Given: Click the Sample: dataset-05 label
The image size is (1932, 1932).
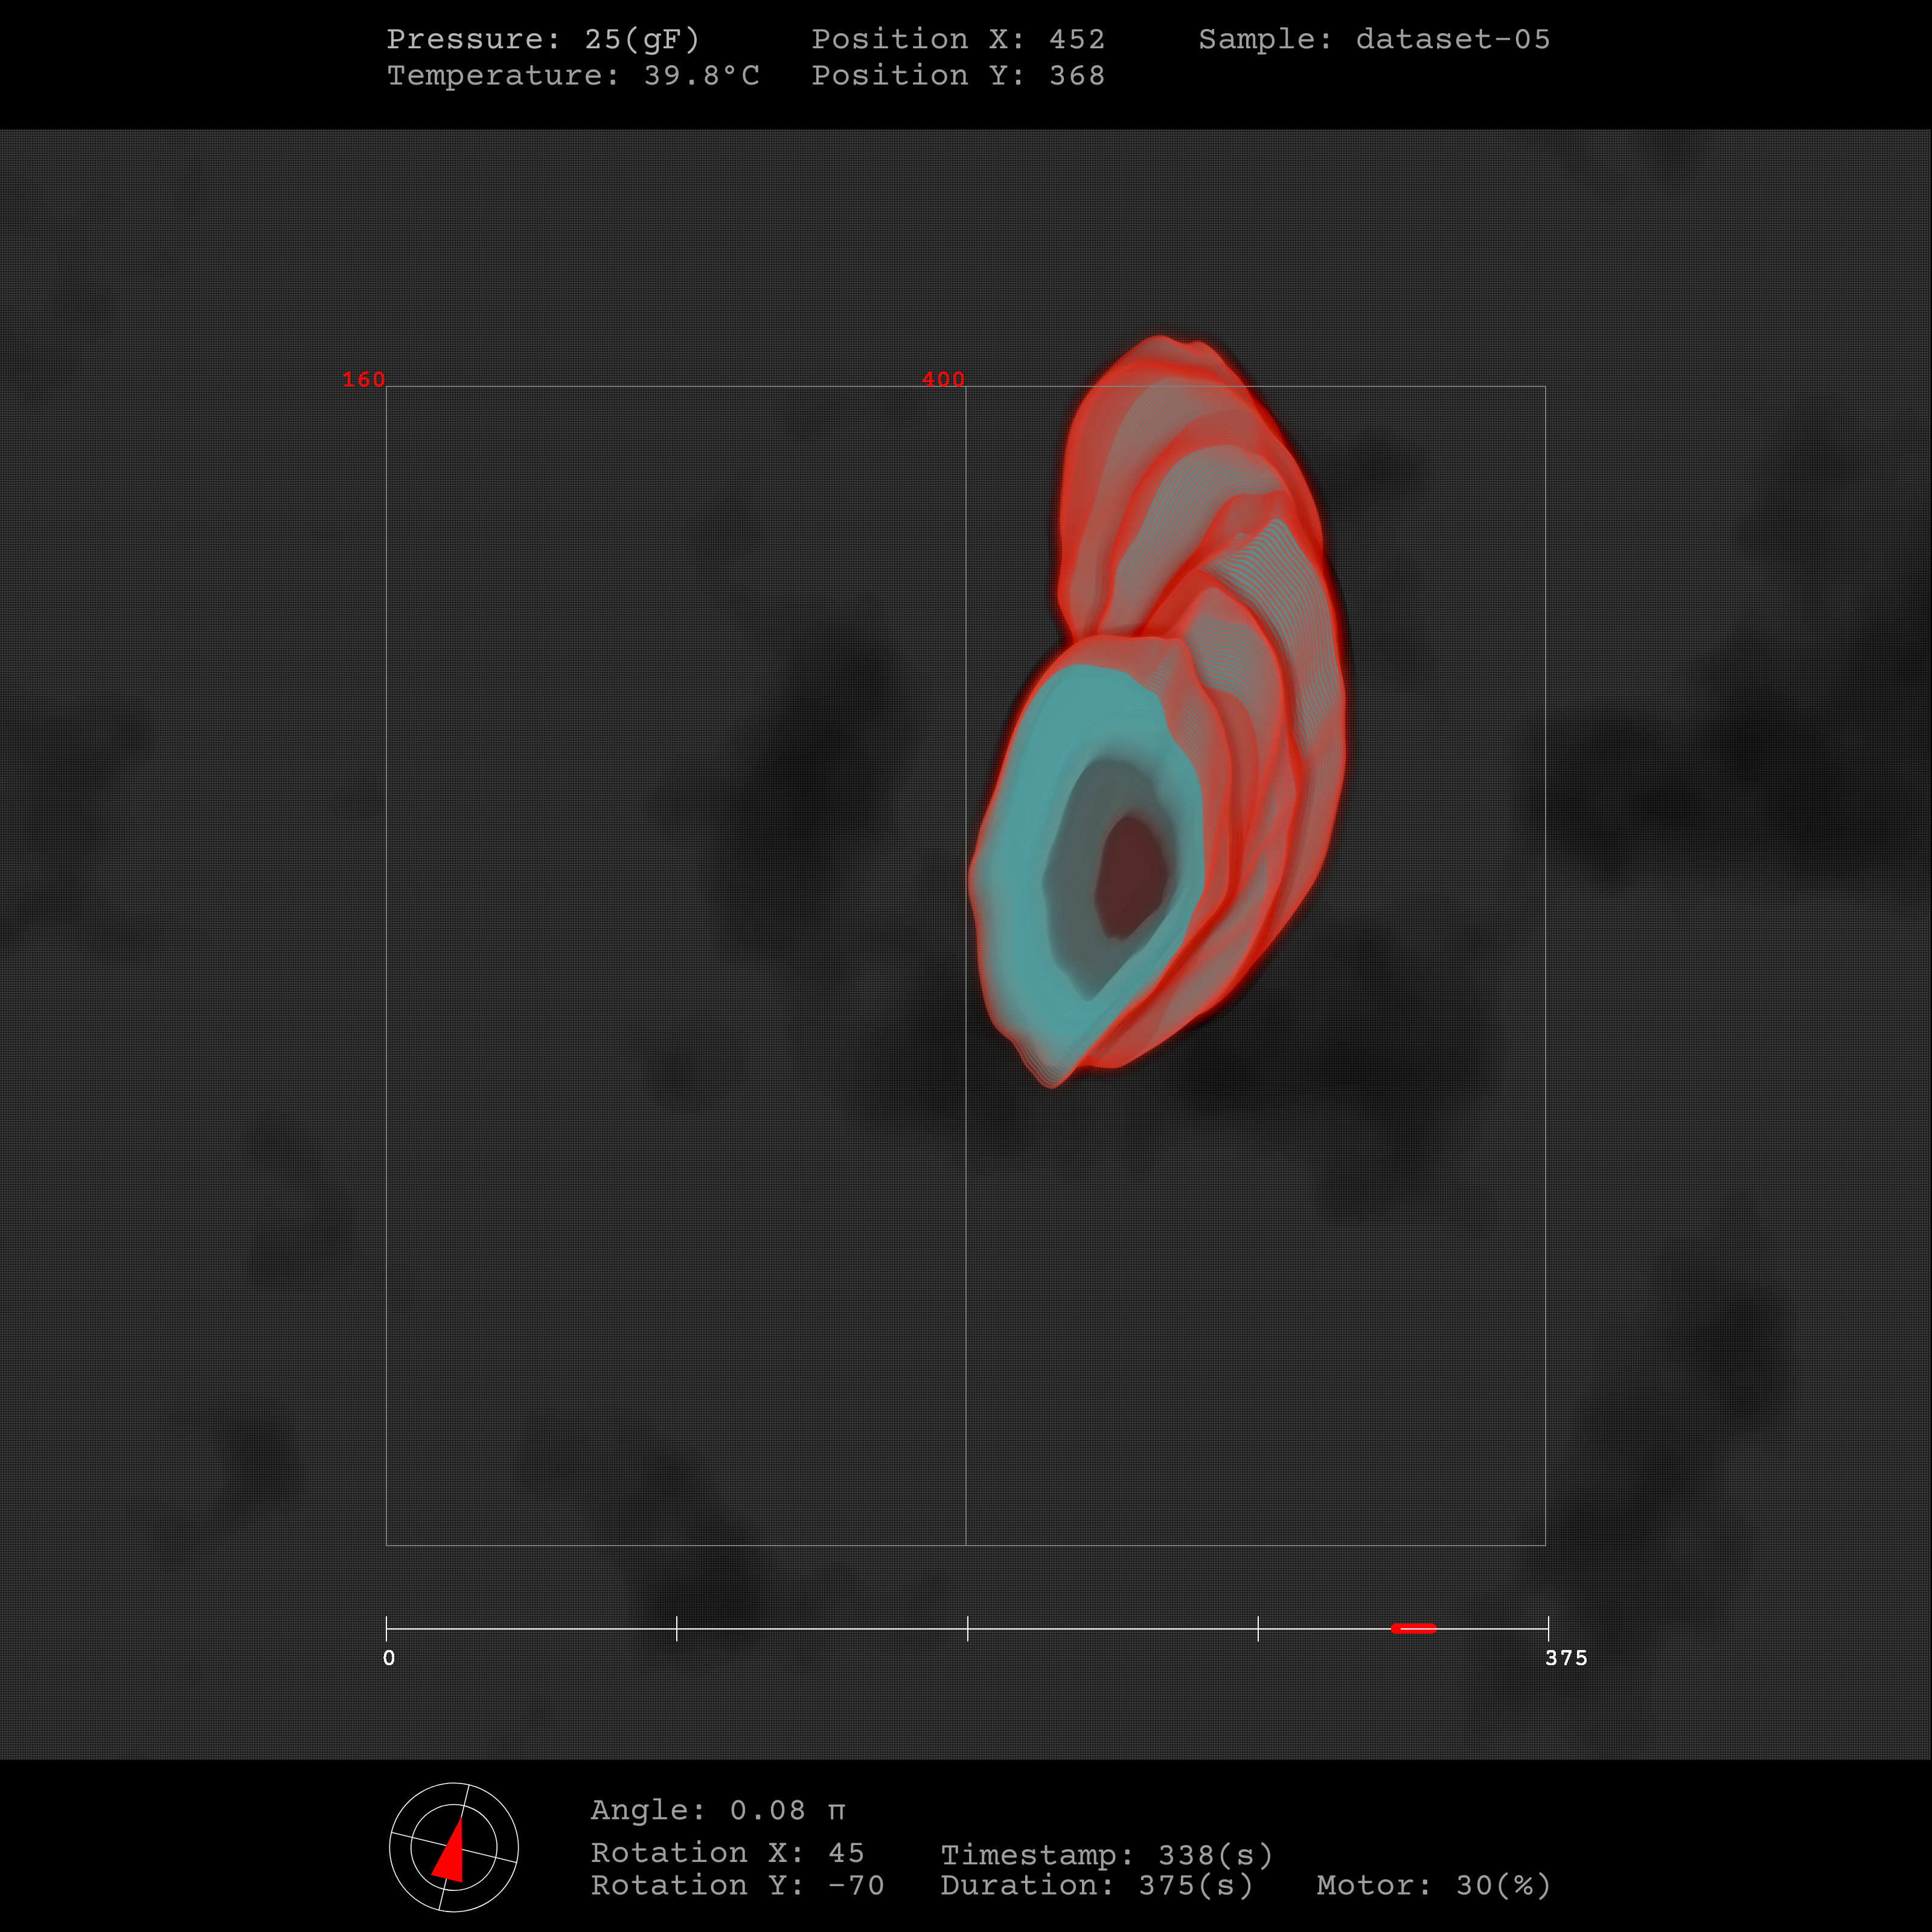Looking at the screenshot, I should coord(1374,39).
